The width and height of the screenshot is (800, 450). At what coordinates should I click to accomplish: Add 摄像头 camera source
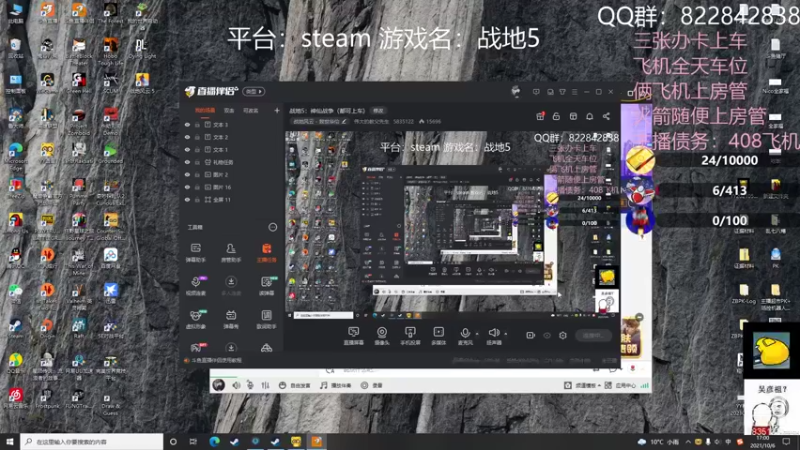tap(382, 336)
